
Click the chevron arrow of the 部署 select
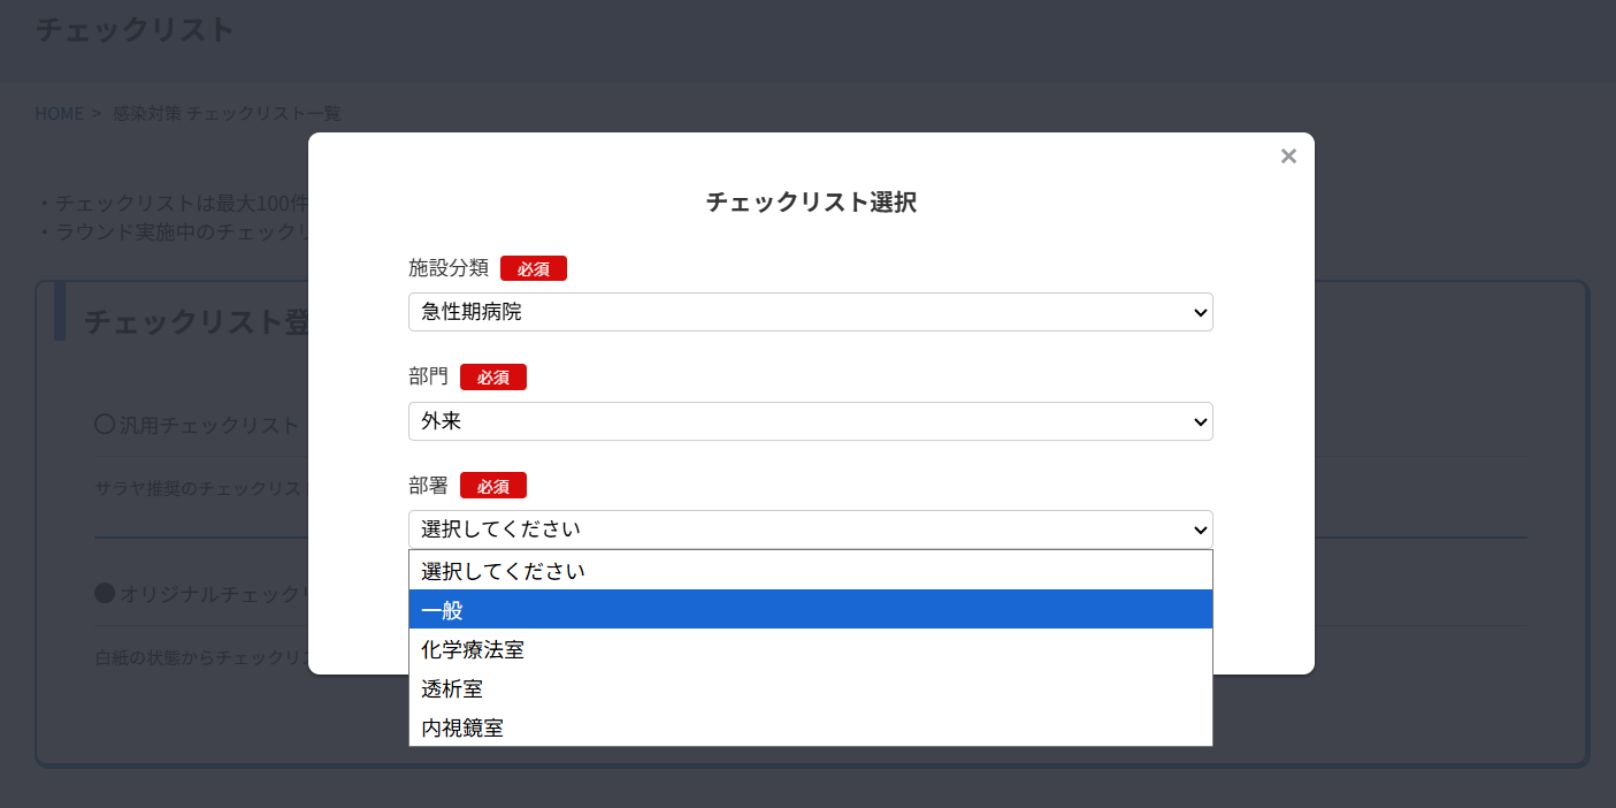1200,530
